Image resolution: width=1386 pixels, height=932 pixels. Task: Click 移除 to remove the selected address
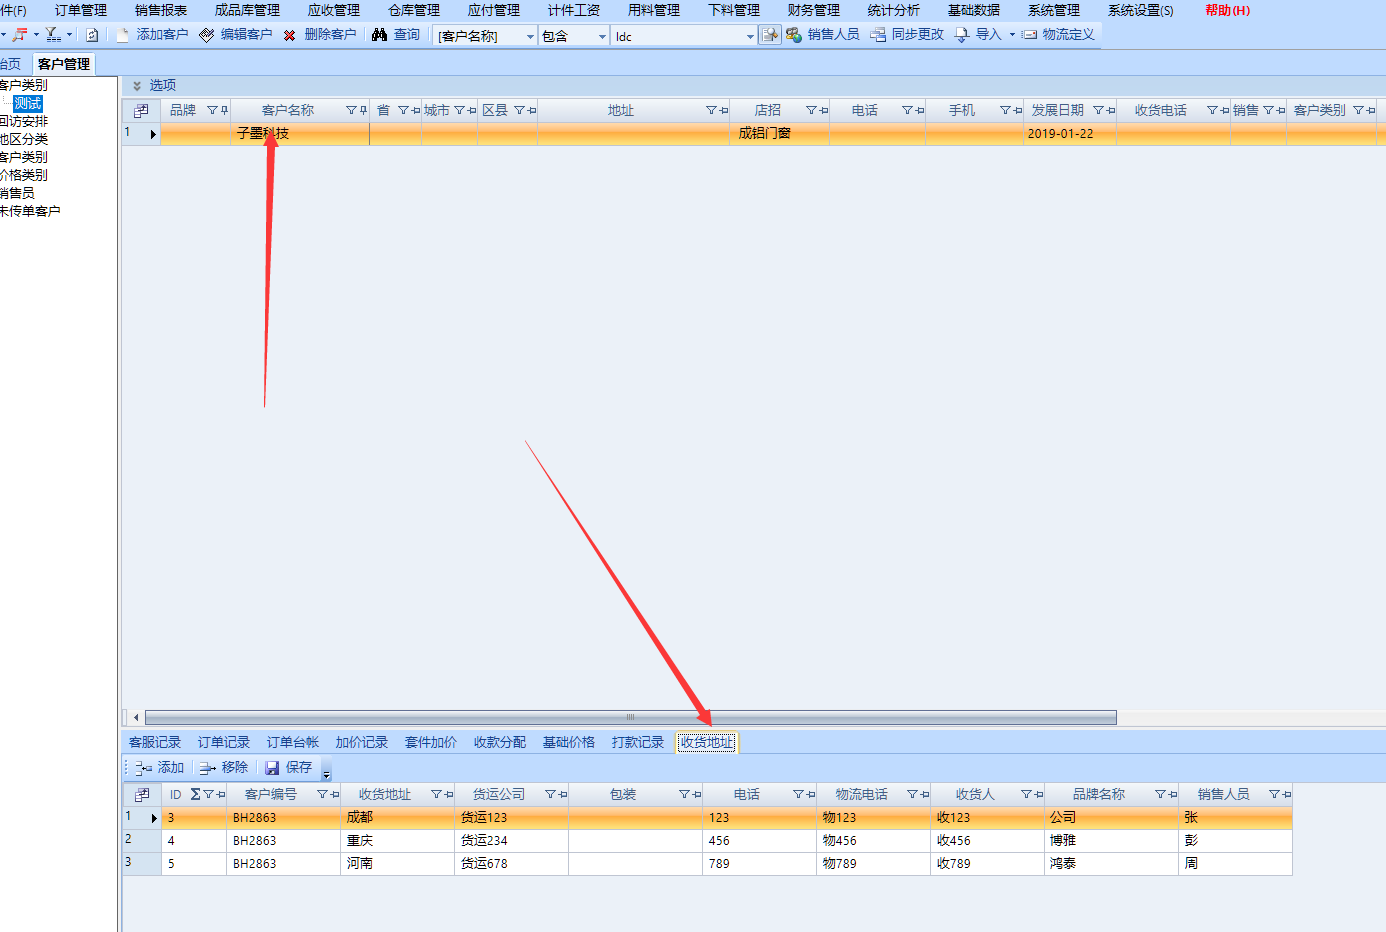click(224, 768)
